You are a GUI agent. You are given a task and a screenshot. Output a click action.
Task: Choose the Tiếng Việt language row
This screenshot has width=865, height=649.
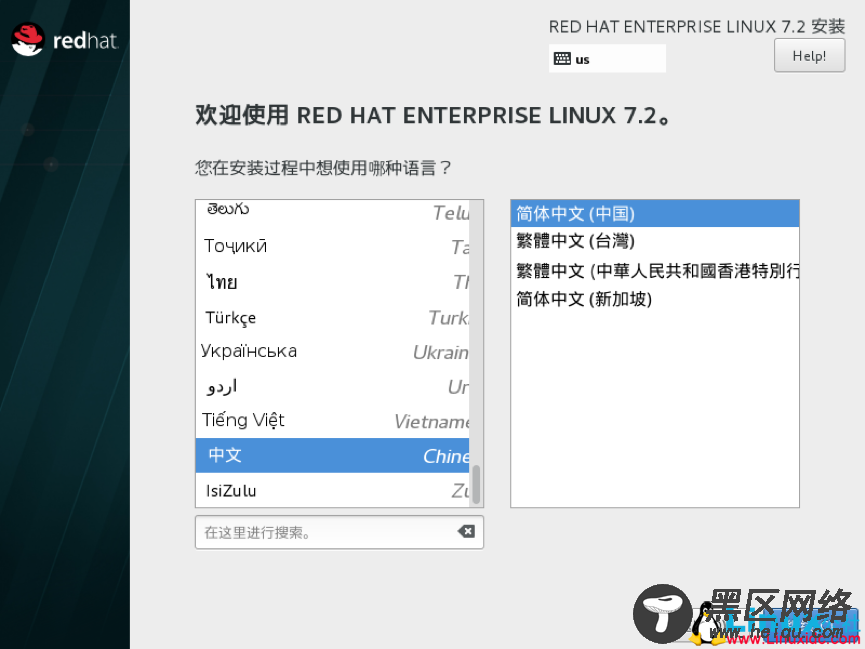(x=332, y=421)
